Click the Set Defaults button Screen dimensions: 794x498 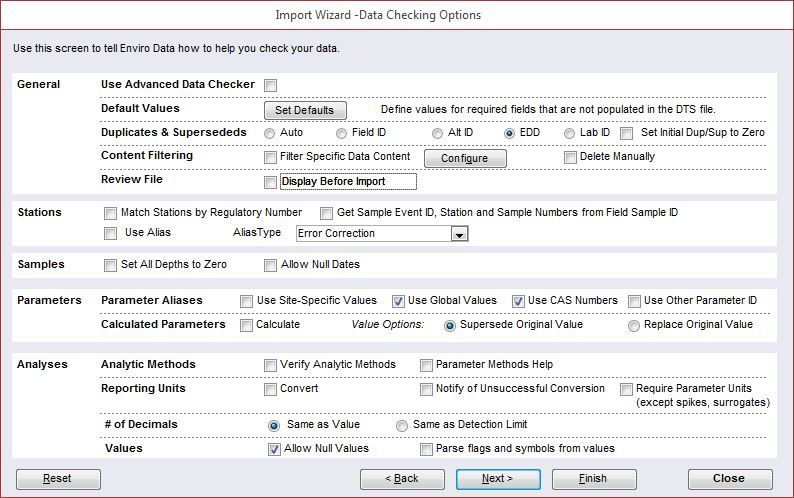point(305,110)
